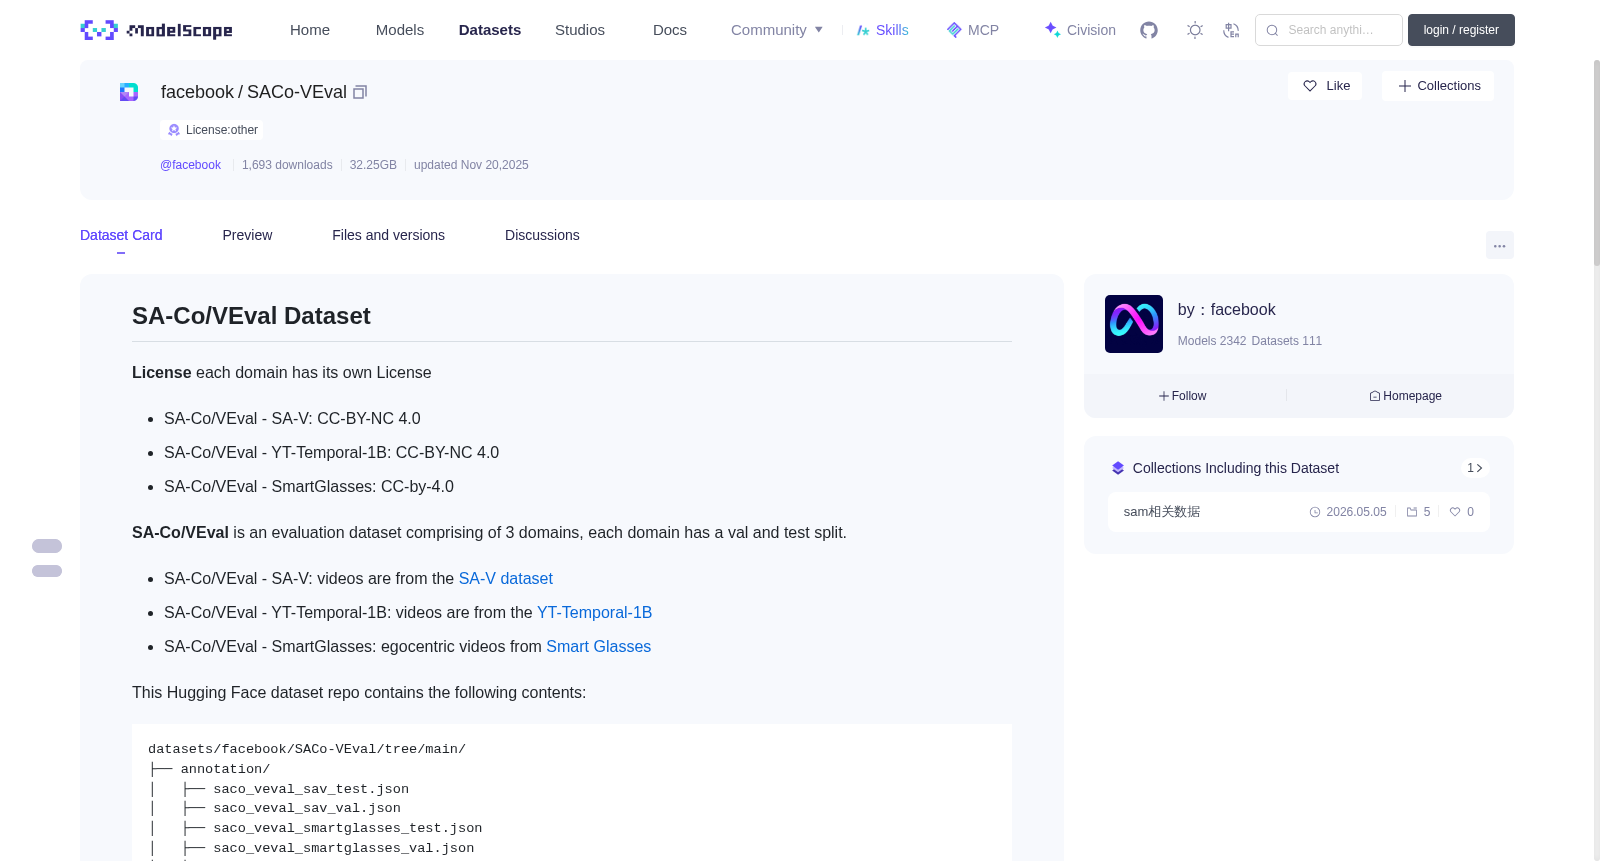Open the Smart Glasses link
The height and width of the screenshot is (861, 1600).
click(x=598, y=647)
